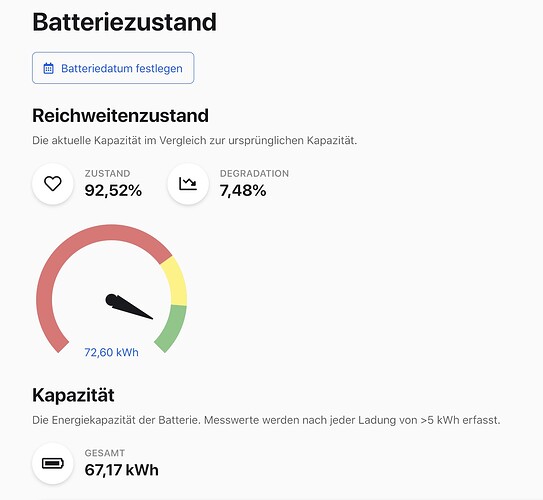Click the Batteriezustand page heading

pyautogui.click(x=124, y=22)
